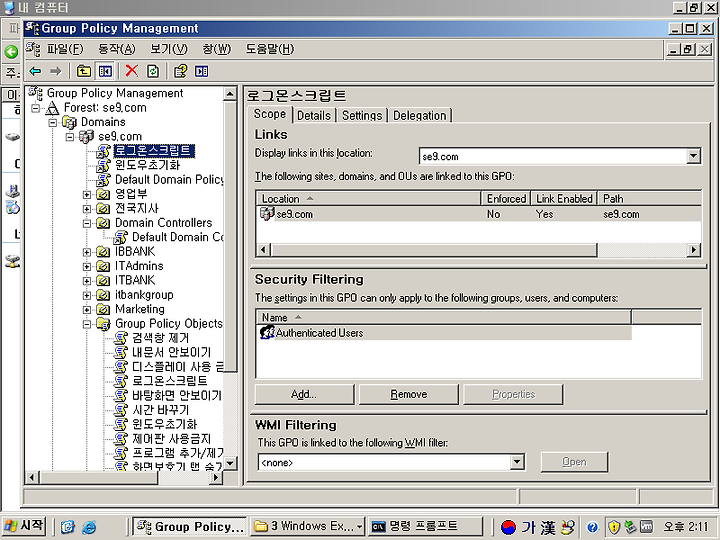Screen dimensions: 720x540
Task: Click the Link Enabled column header
Action: point(564,199)
